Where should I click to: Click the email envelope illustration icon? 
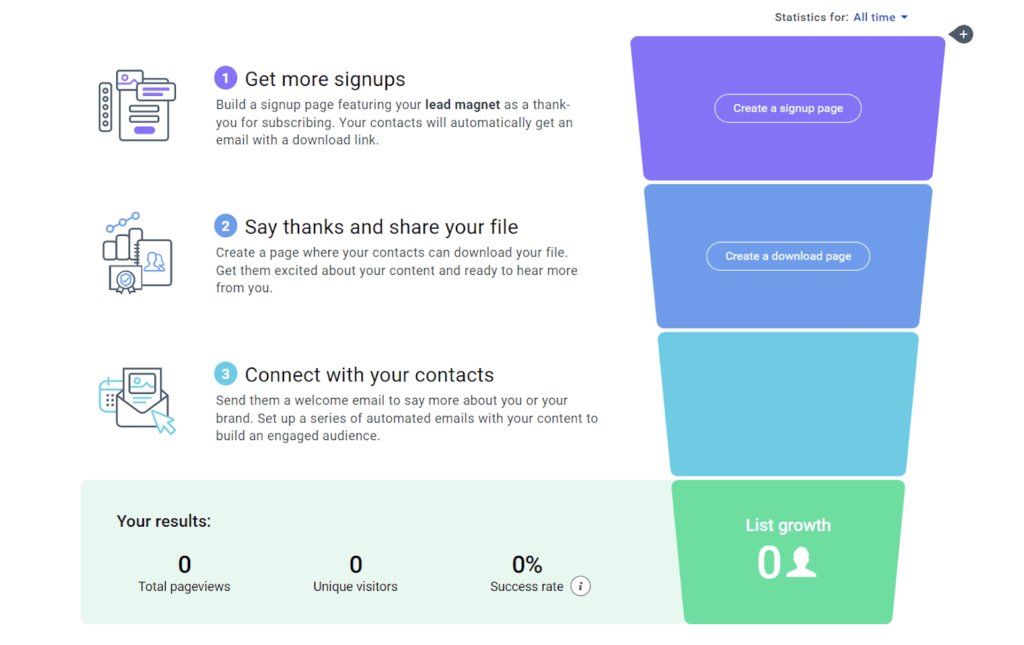(x=138, y=400)
